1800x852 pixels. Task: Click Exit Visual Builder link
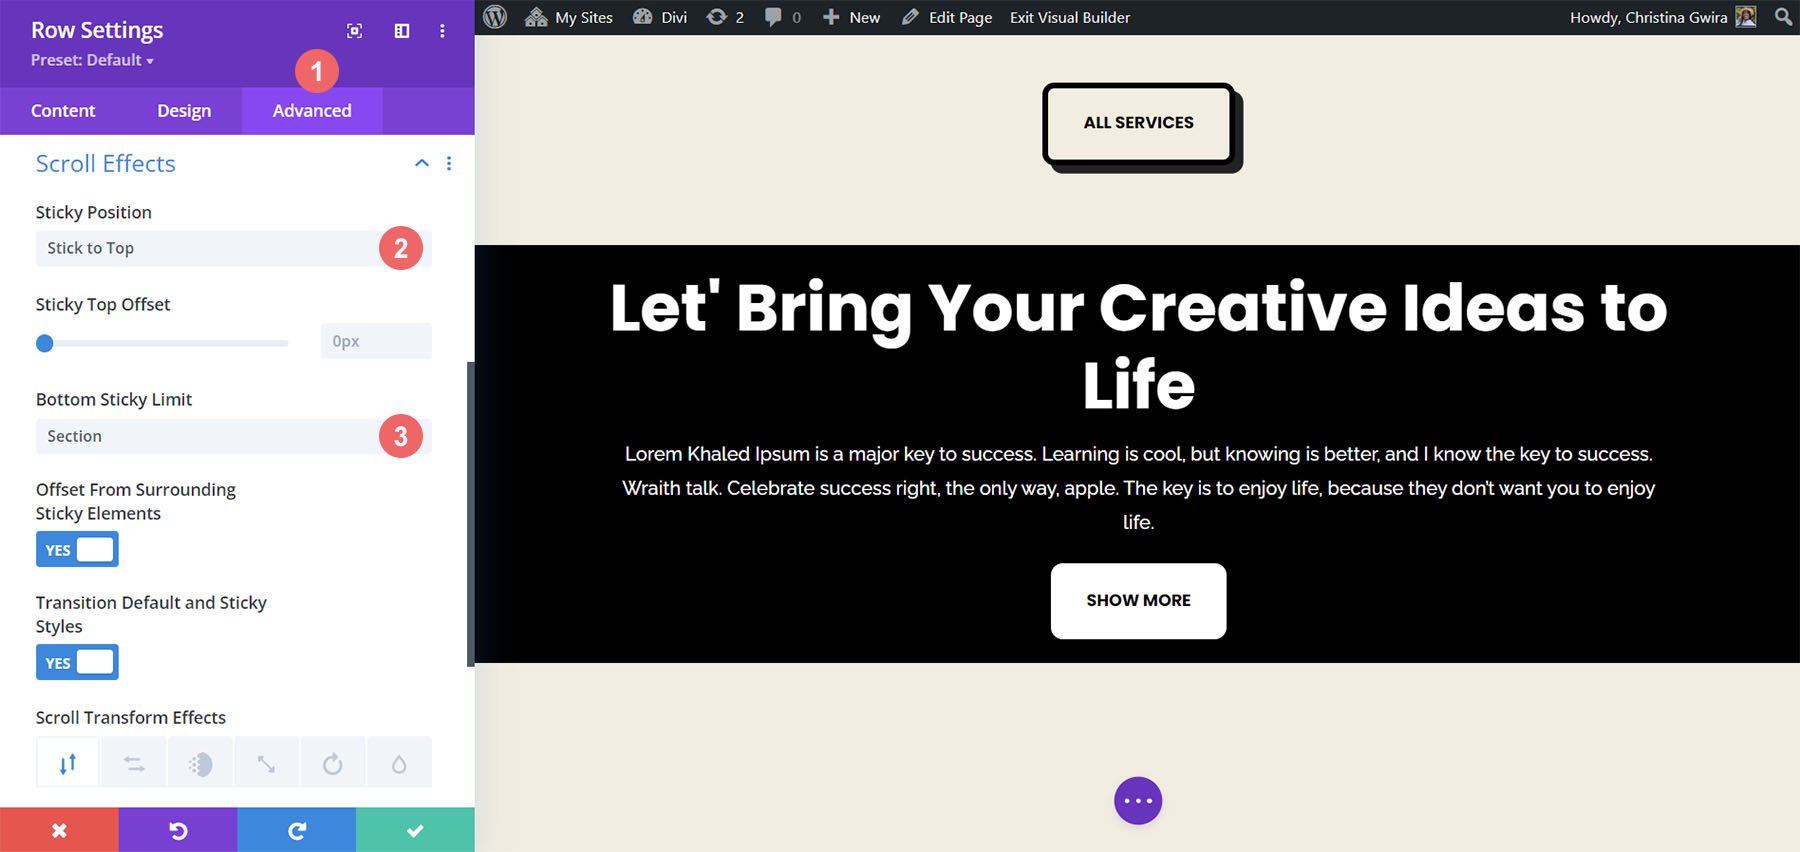coord(1070,17)
